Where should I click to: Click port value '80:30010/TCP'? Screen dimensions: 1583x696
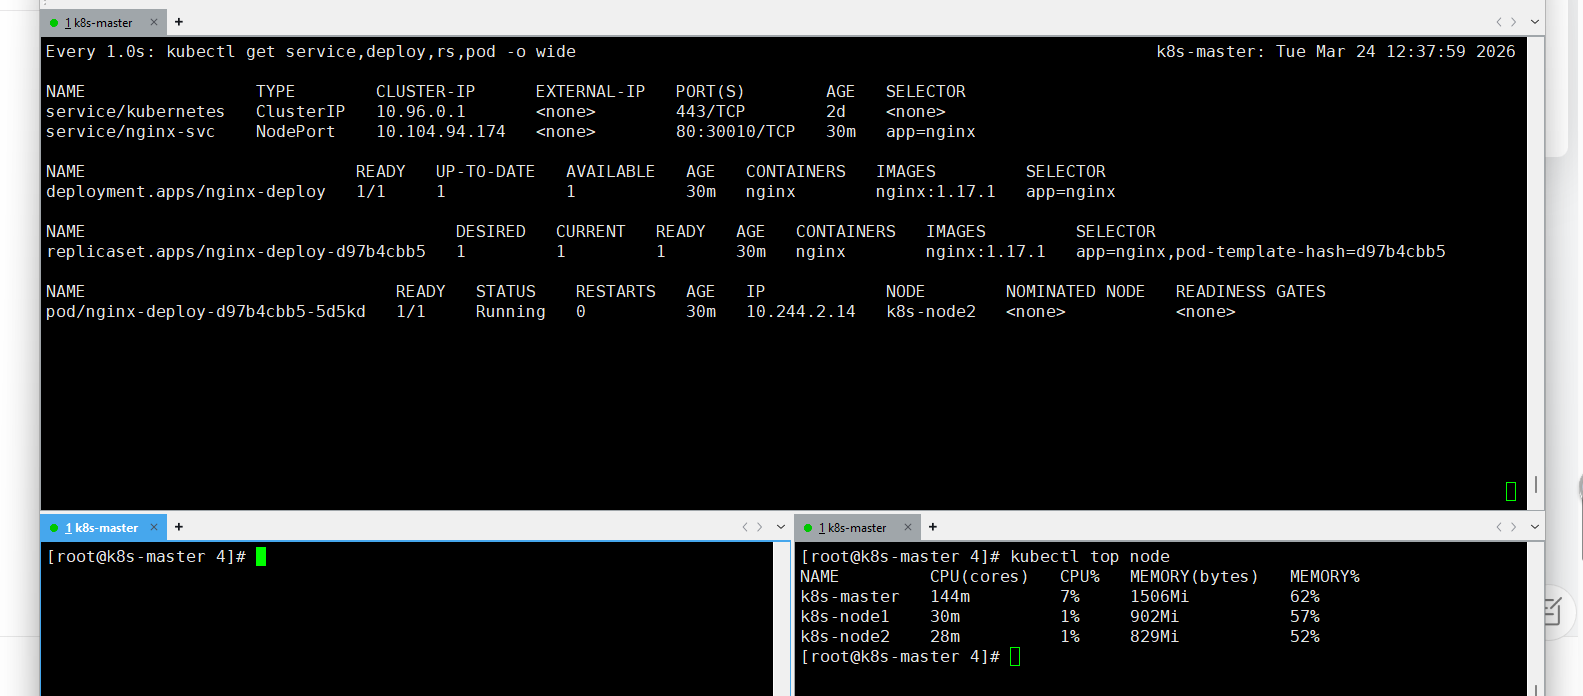click(735, 132)
